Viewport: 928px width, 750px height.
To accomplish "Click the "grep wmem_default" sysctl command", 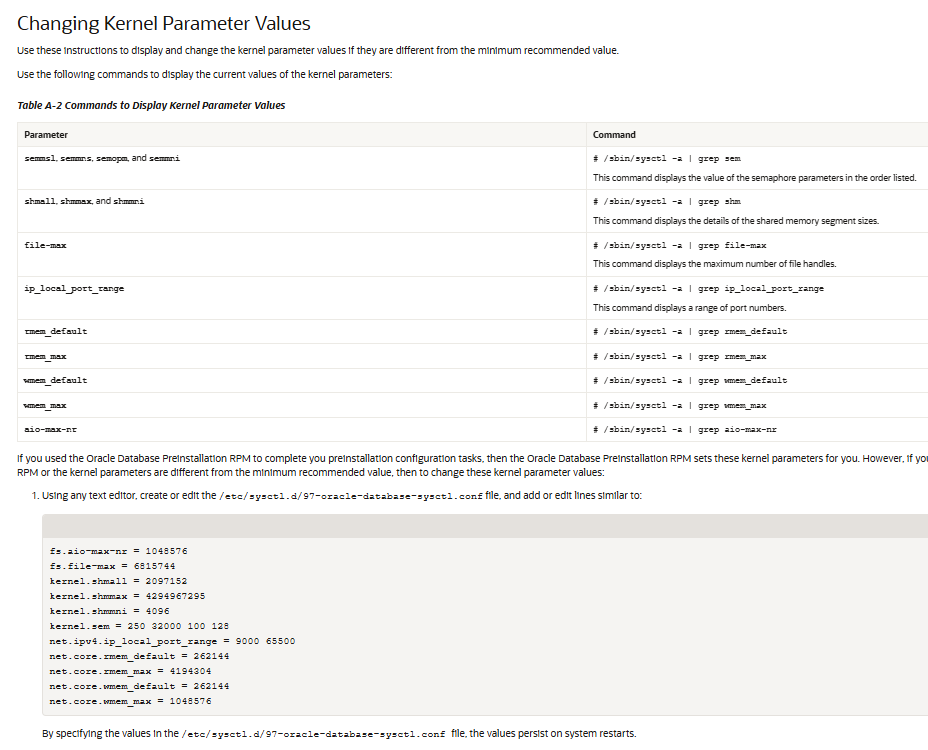I will coord(690,380).
